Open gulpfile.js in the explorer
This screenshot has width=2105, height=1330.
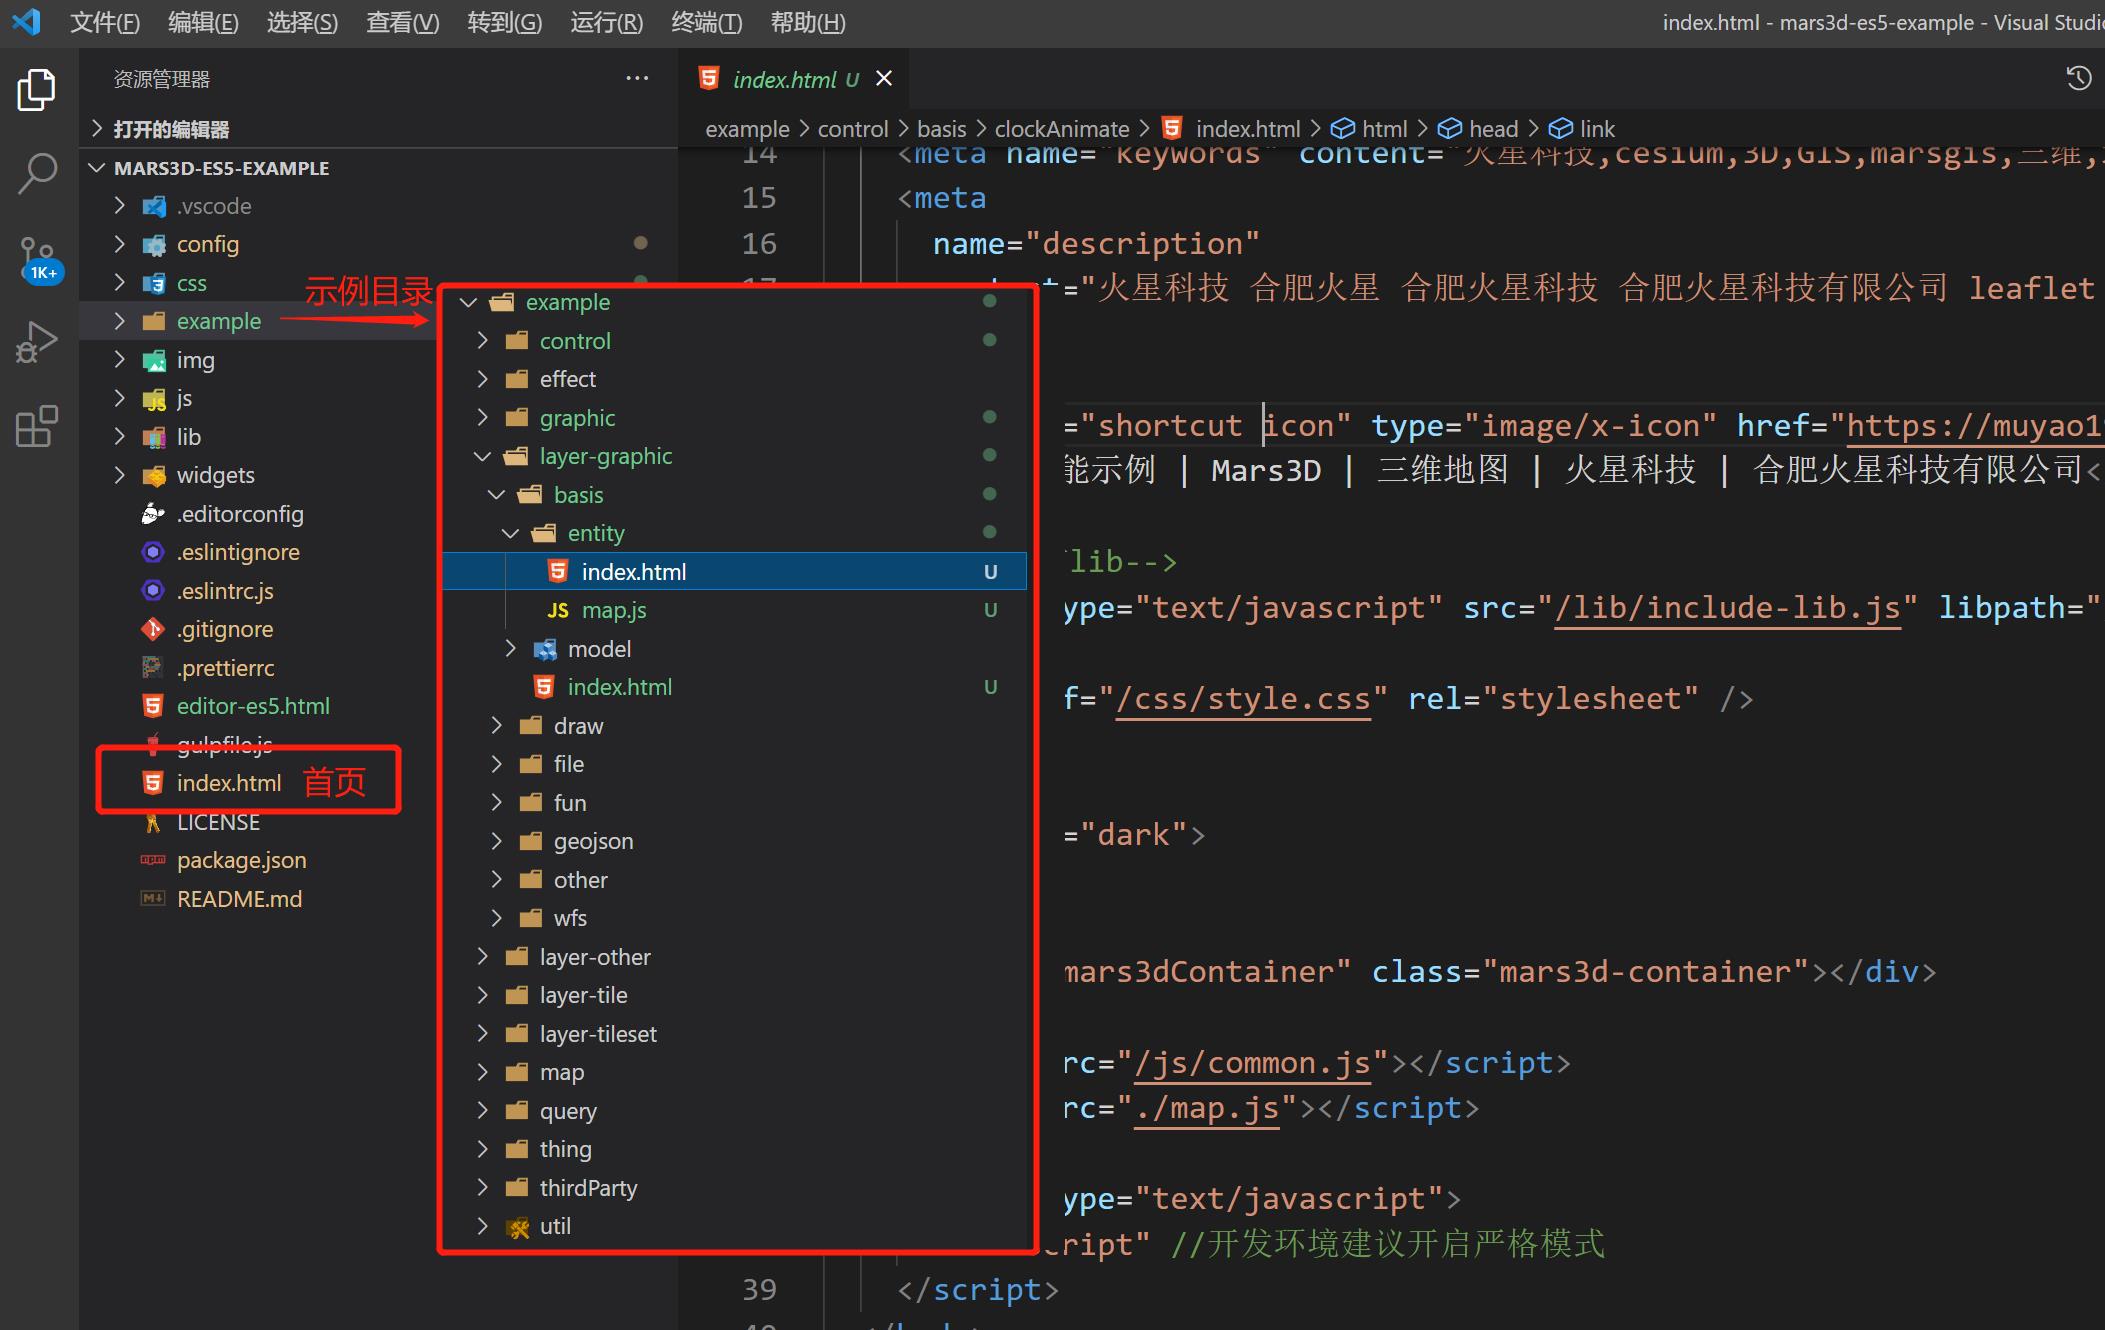(224, 744)
